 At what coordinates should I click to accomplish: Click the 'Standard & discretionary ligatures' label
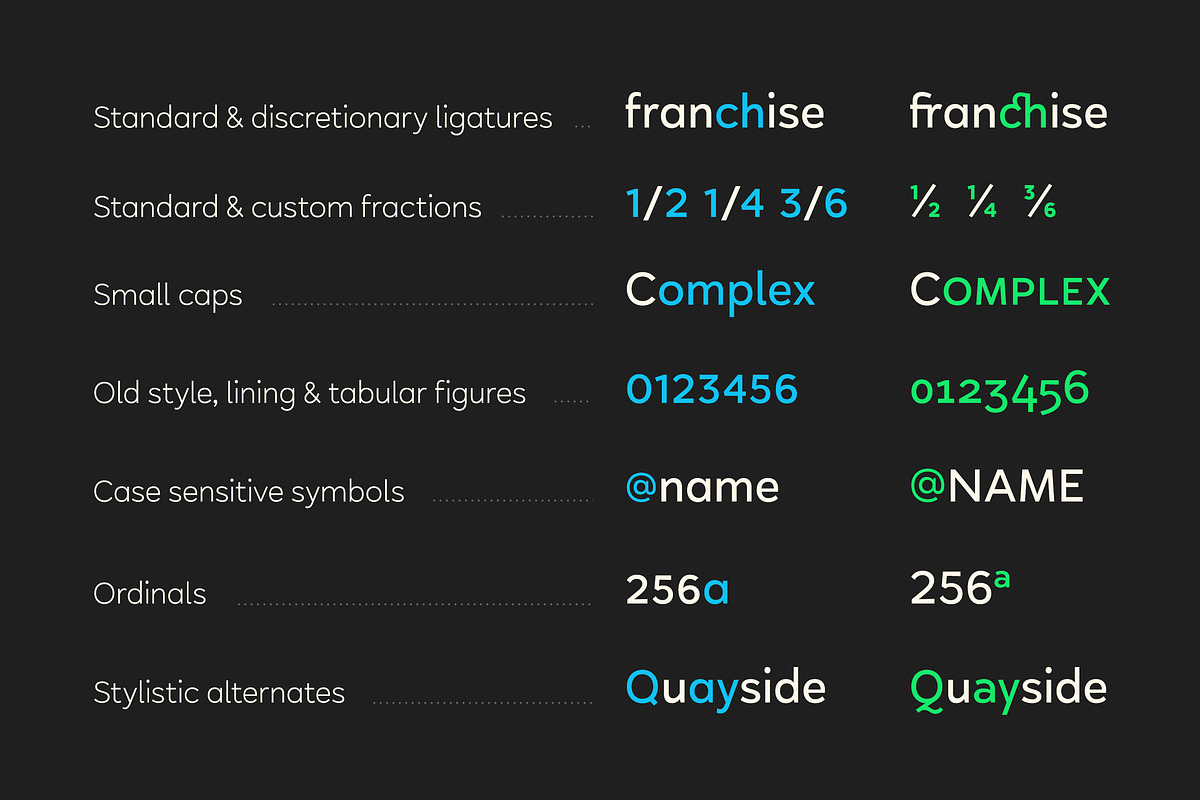(322, 118)
